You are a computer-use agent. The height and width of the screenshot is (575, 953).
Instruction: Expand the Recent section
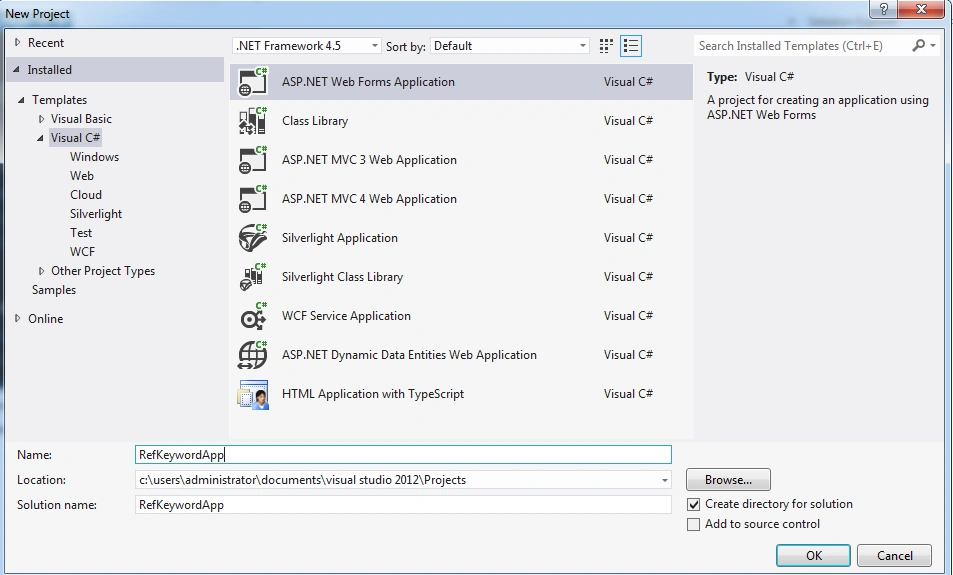[x=17, y=43]
